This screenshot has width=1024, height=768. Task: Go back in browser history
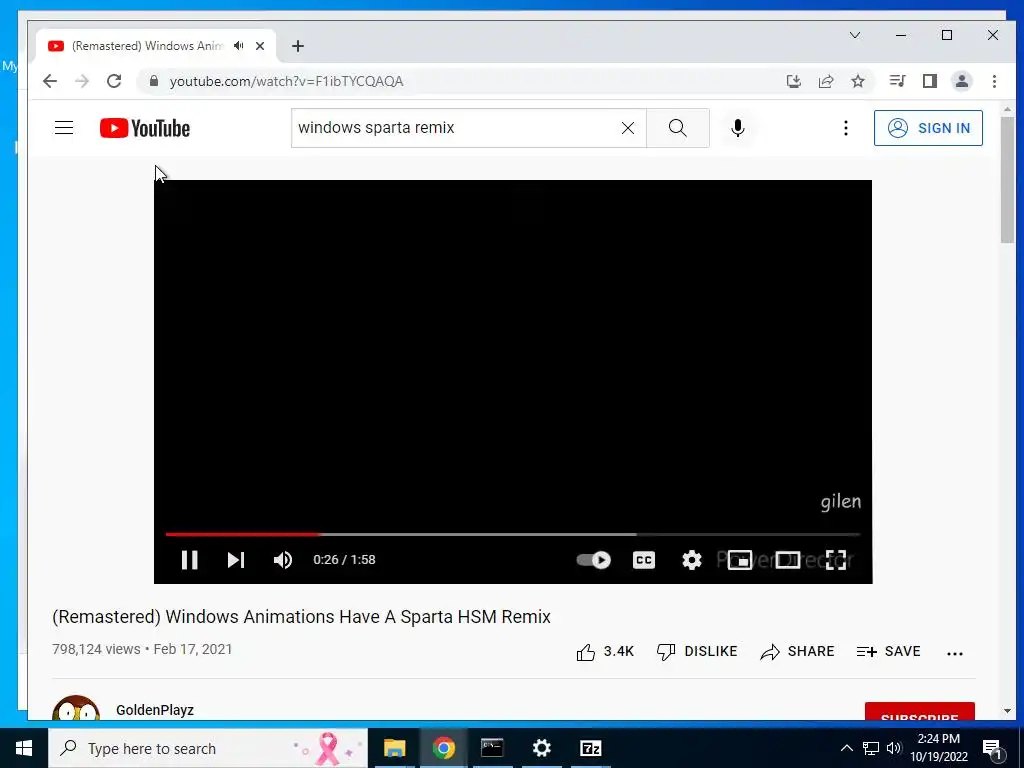click(50, 81)
